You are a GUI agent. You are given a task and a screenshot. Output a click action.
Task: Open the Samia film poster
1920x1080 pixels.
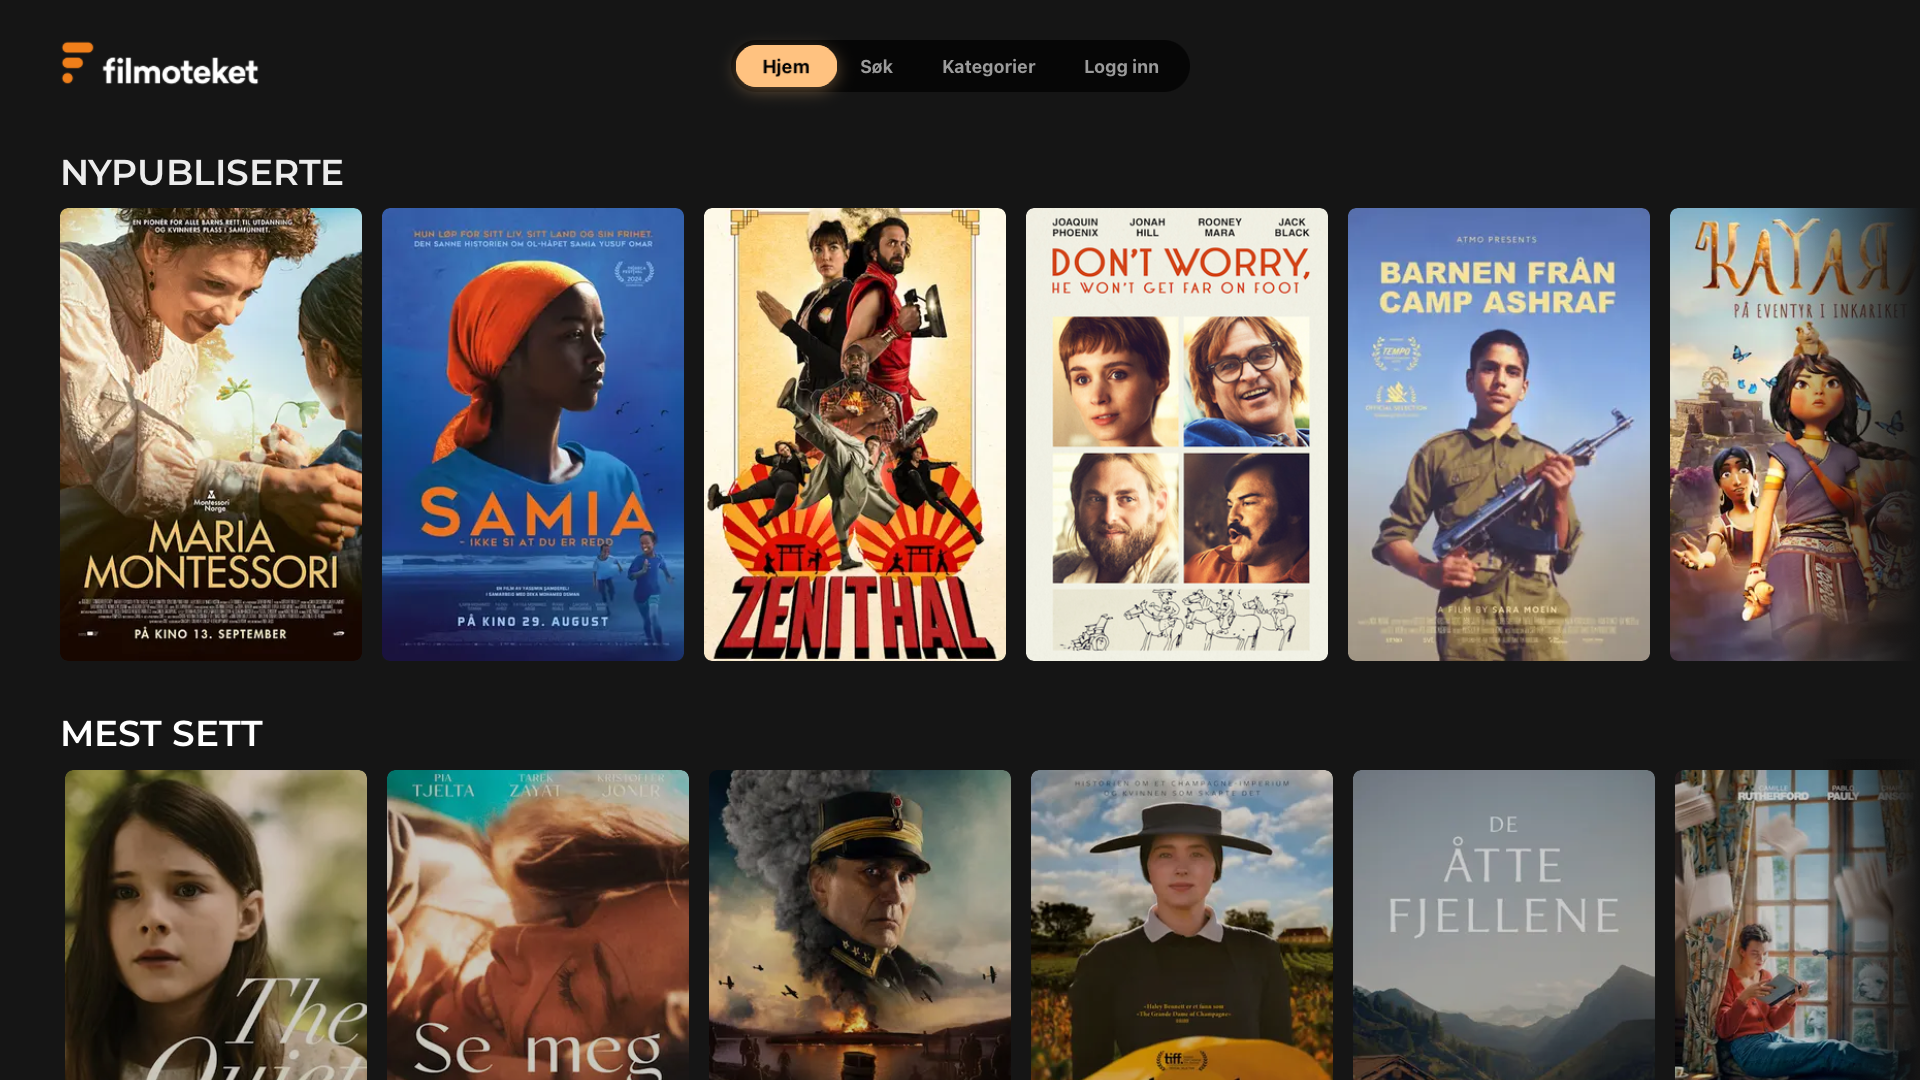533,434
